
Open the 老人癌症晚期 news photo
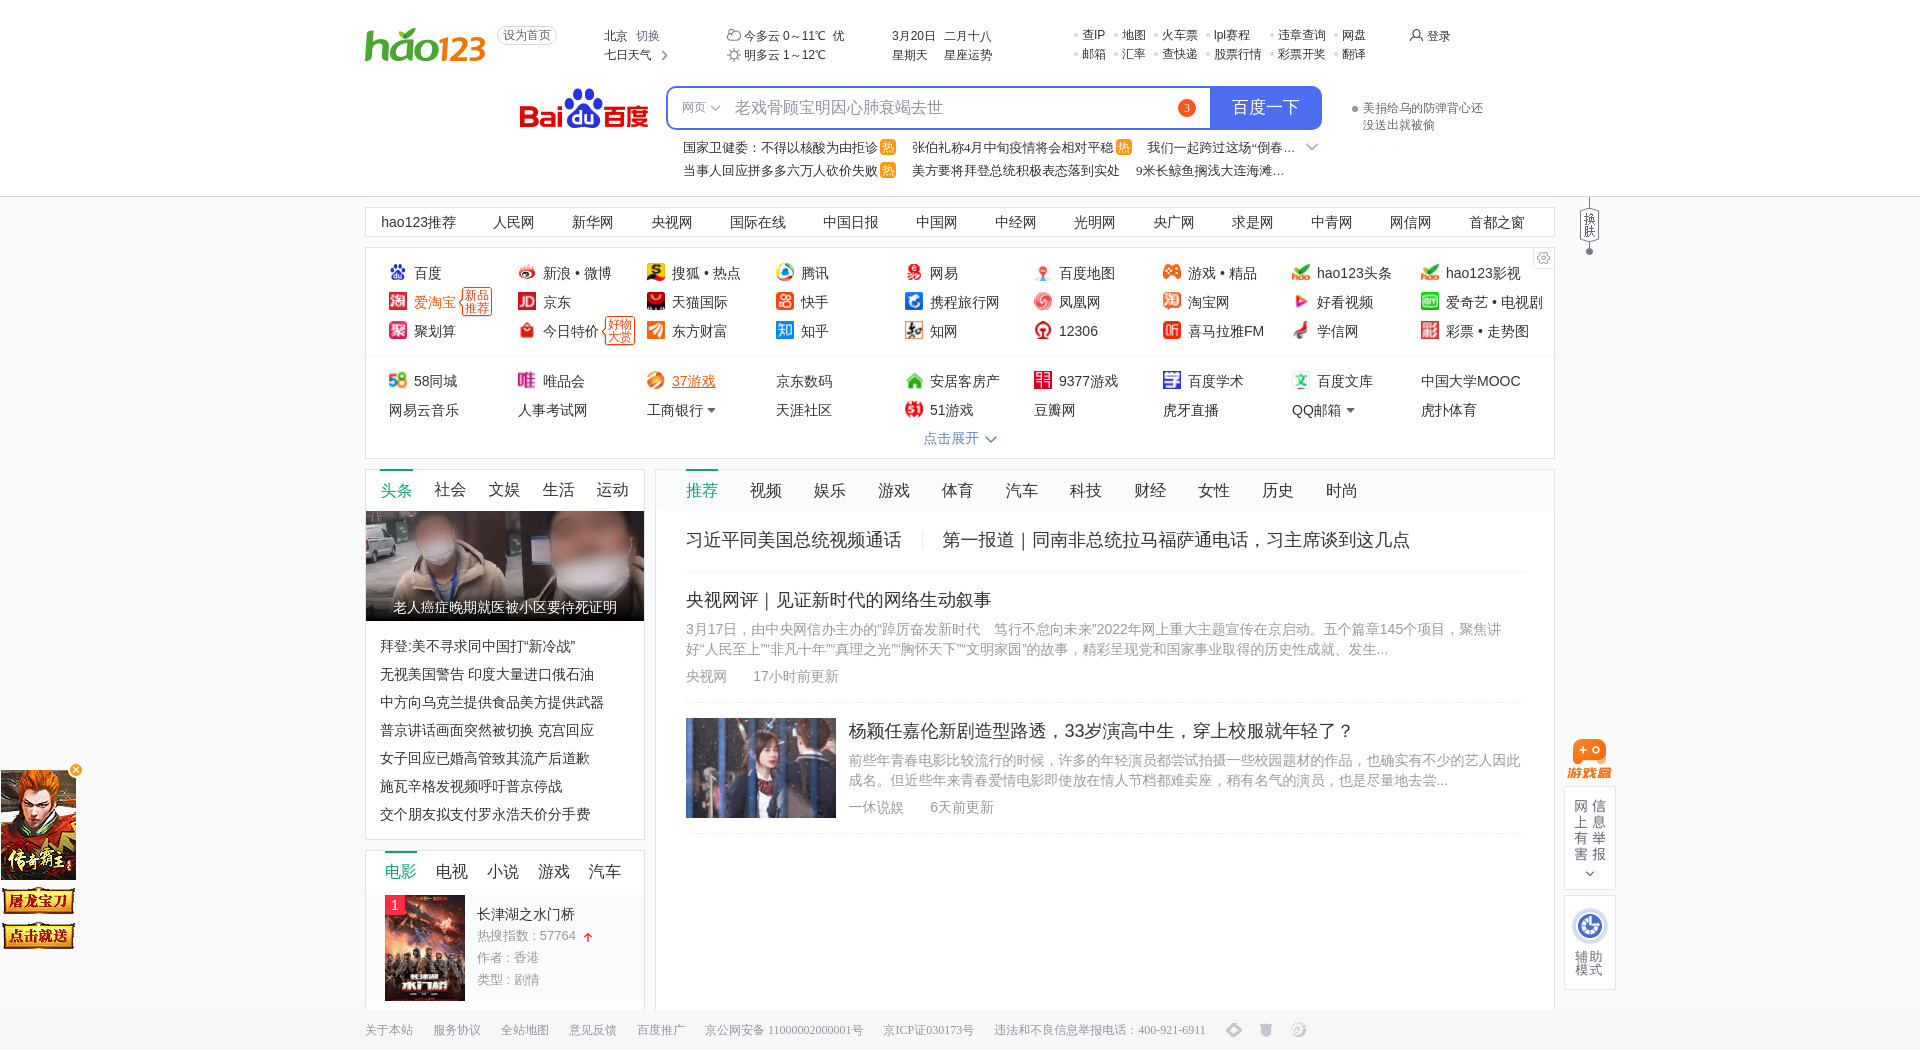coord(505,565)
